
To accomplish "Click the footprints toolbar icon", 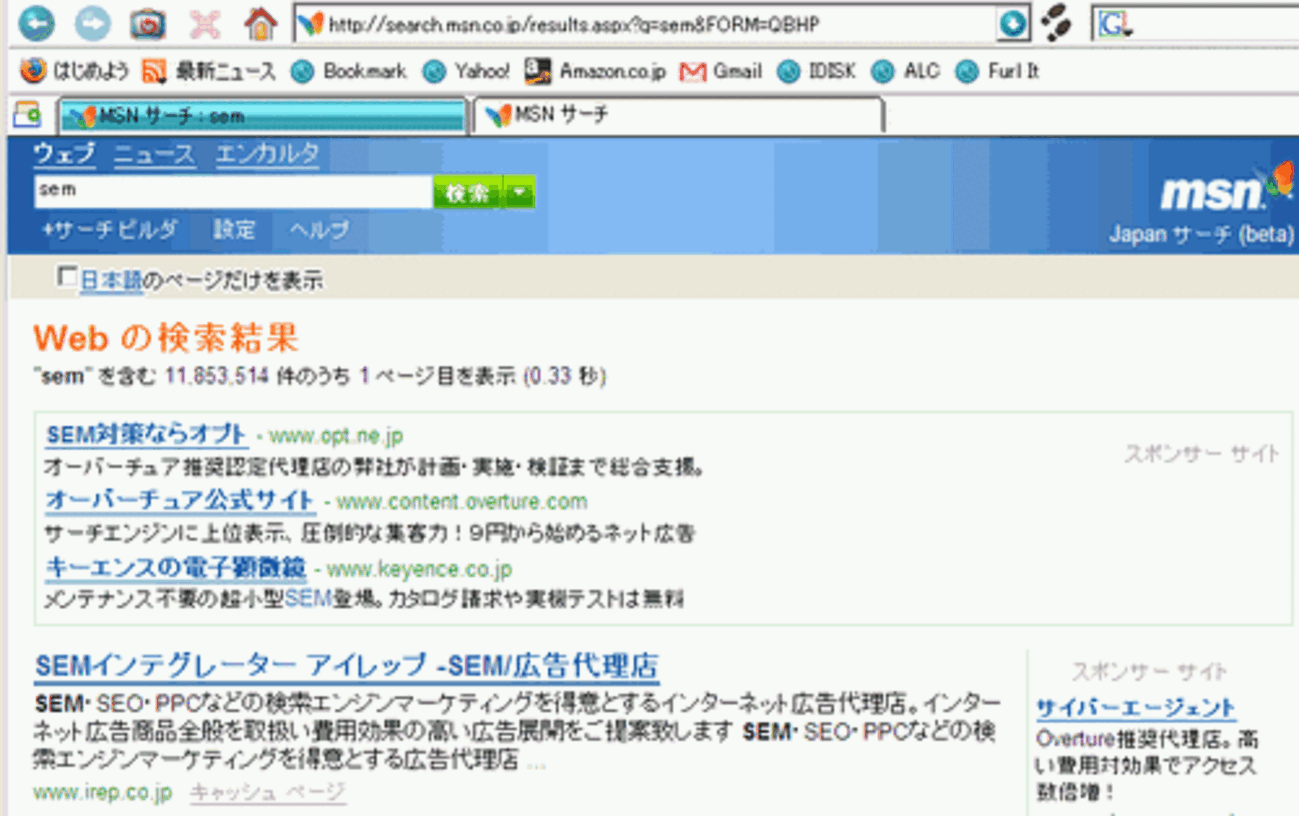I will (x=1055, y=22).
